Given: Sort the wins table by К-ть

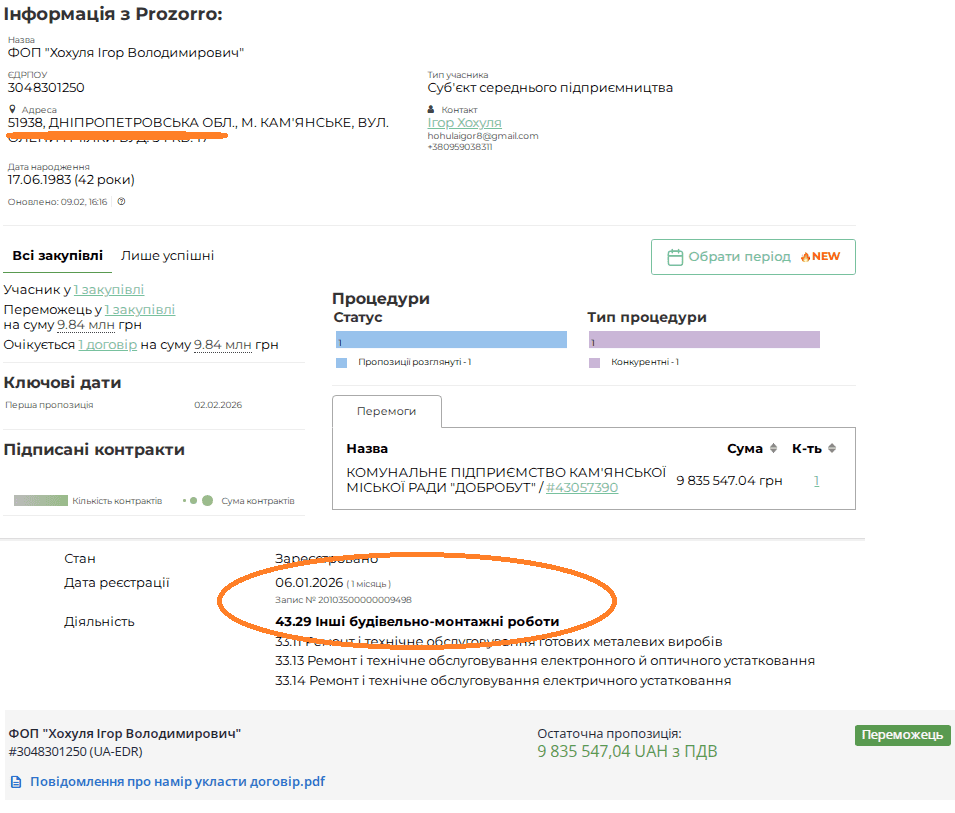Looking at the screenshot, I should 832,449.
